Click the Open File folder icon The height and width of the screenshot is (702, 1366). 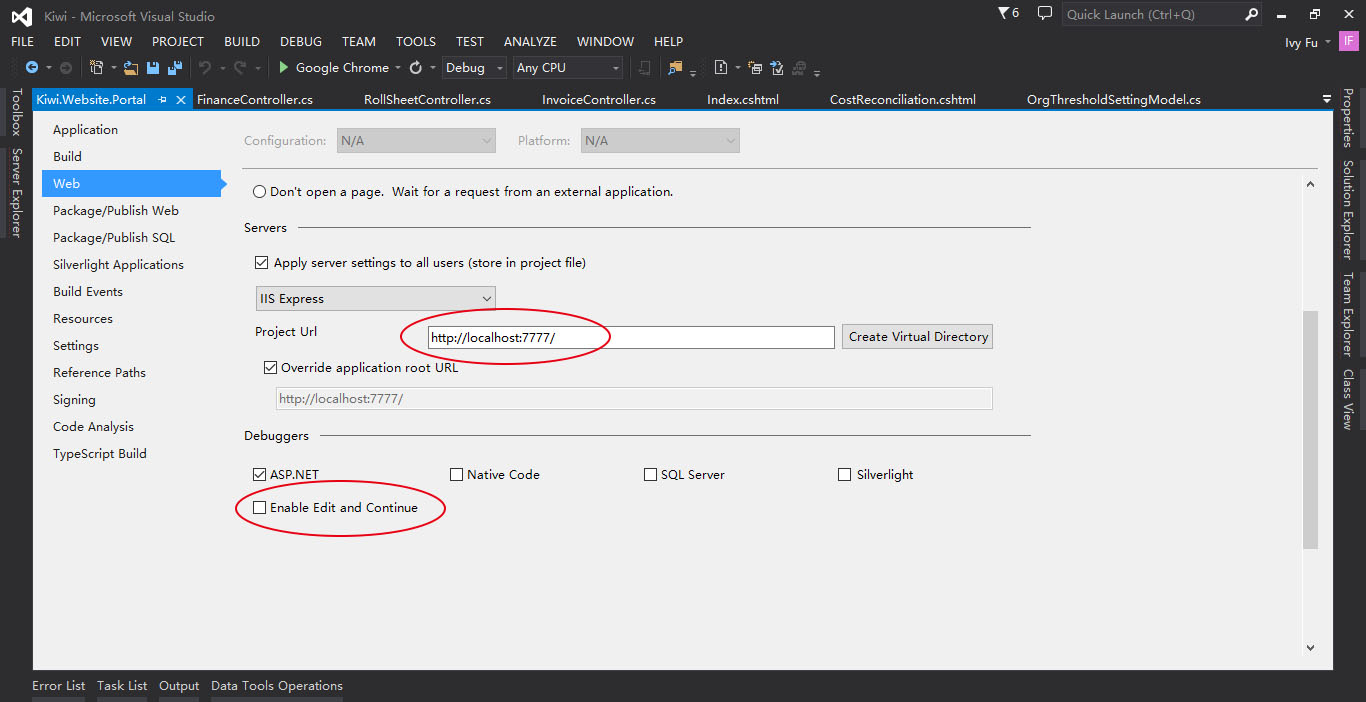pos(131,68)
